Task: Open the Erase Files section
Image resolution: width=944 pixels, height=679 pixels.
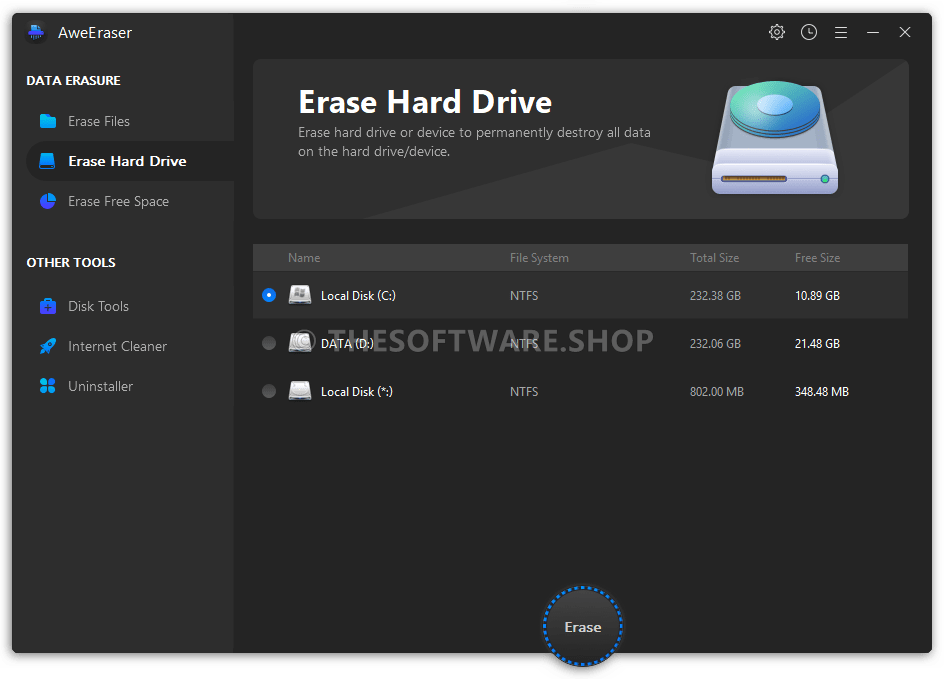Action: (130, 121)
